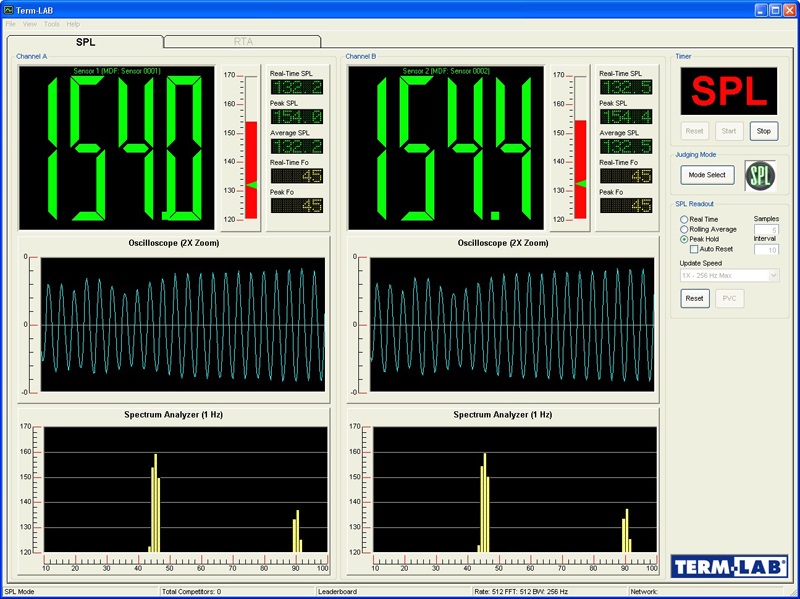Select the Real Time readout option
800x599 pixels.
tap(684, 219)
